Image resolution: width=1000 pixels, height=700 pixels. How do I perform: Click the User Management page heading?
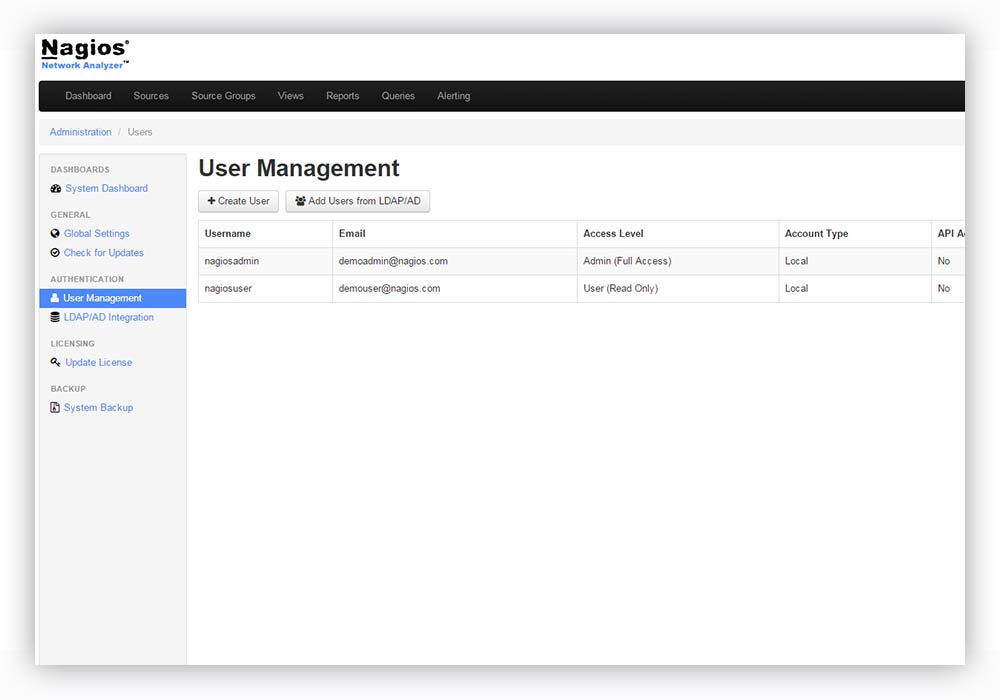298,168
